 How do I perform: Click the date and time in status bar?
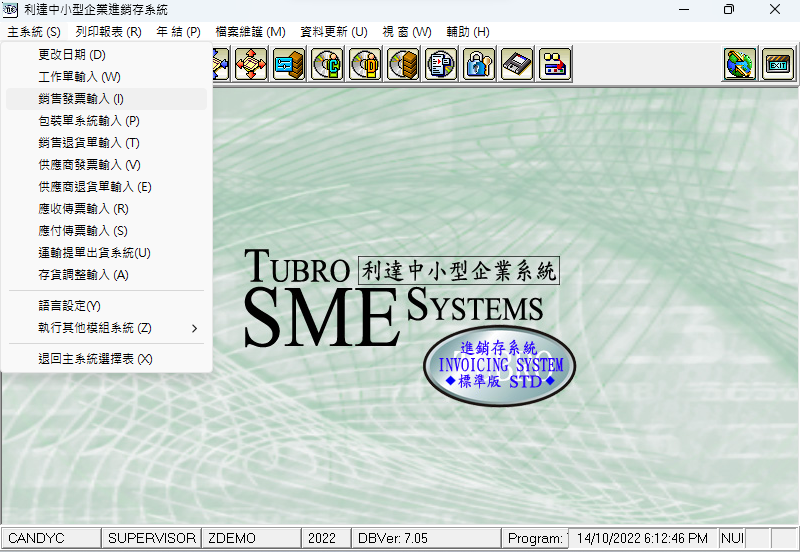[642, 538]
